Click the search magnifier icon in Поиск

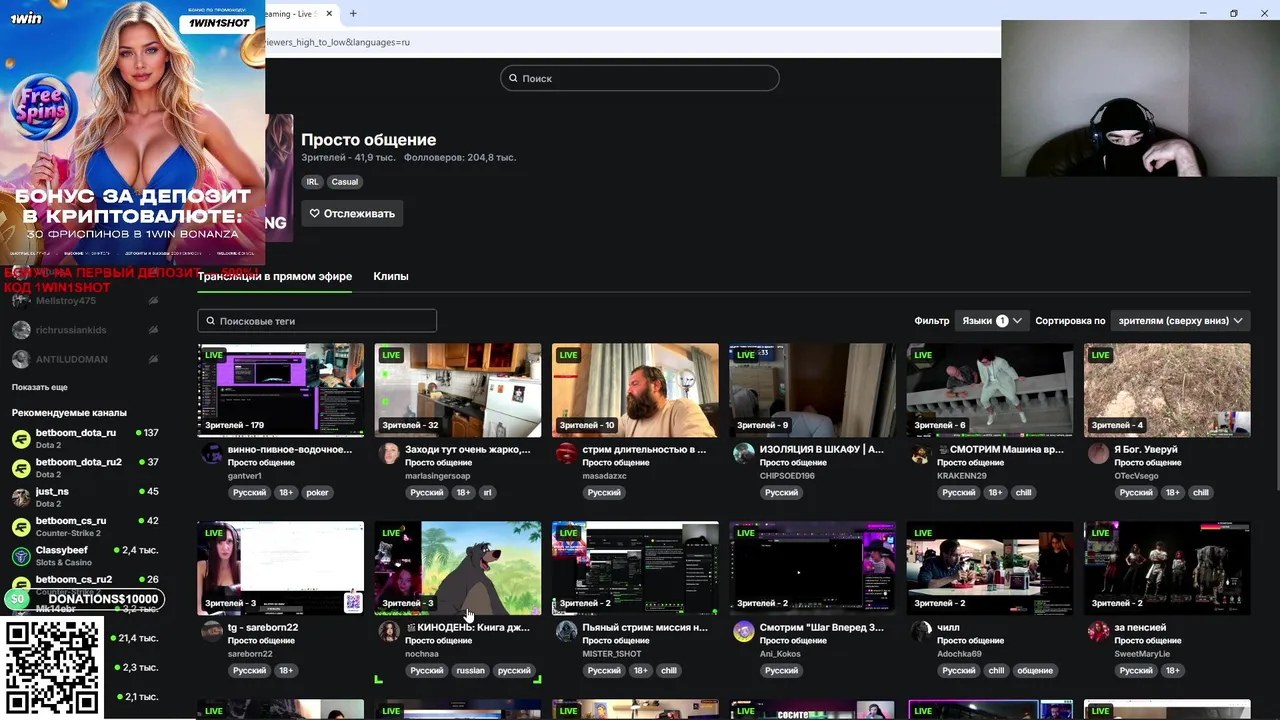click(x=513, y=78)
